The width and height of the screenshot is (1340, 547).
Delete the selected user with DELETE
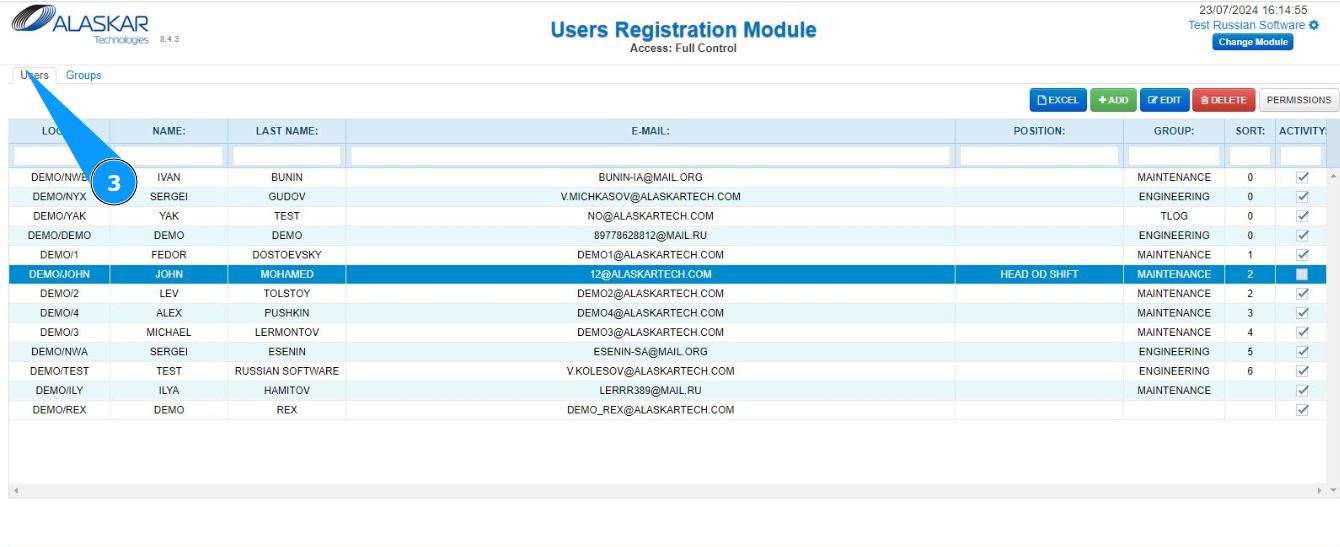click(1223, 100)
